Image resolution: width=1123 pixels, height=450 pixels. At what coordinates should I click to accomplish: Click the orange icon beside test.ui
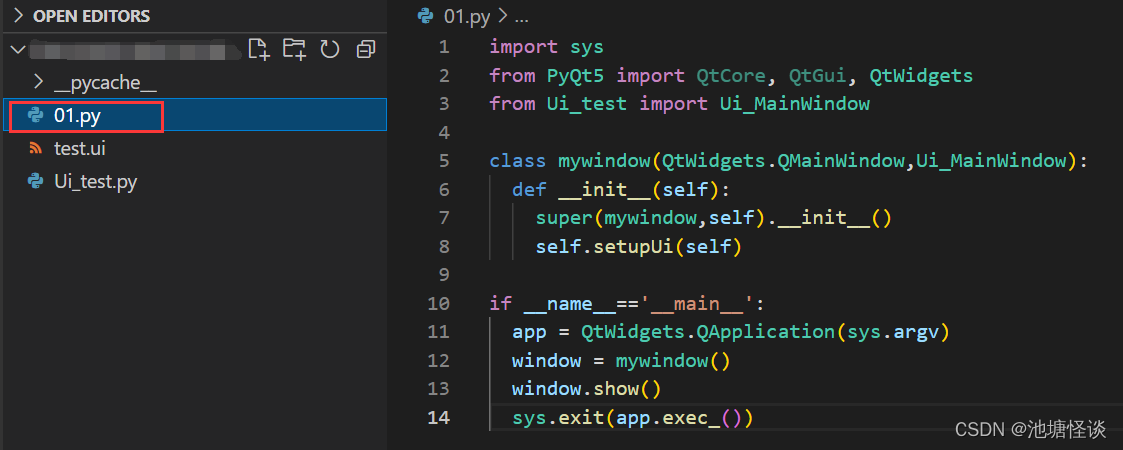pos(34,148)
